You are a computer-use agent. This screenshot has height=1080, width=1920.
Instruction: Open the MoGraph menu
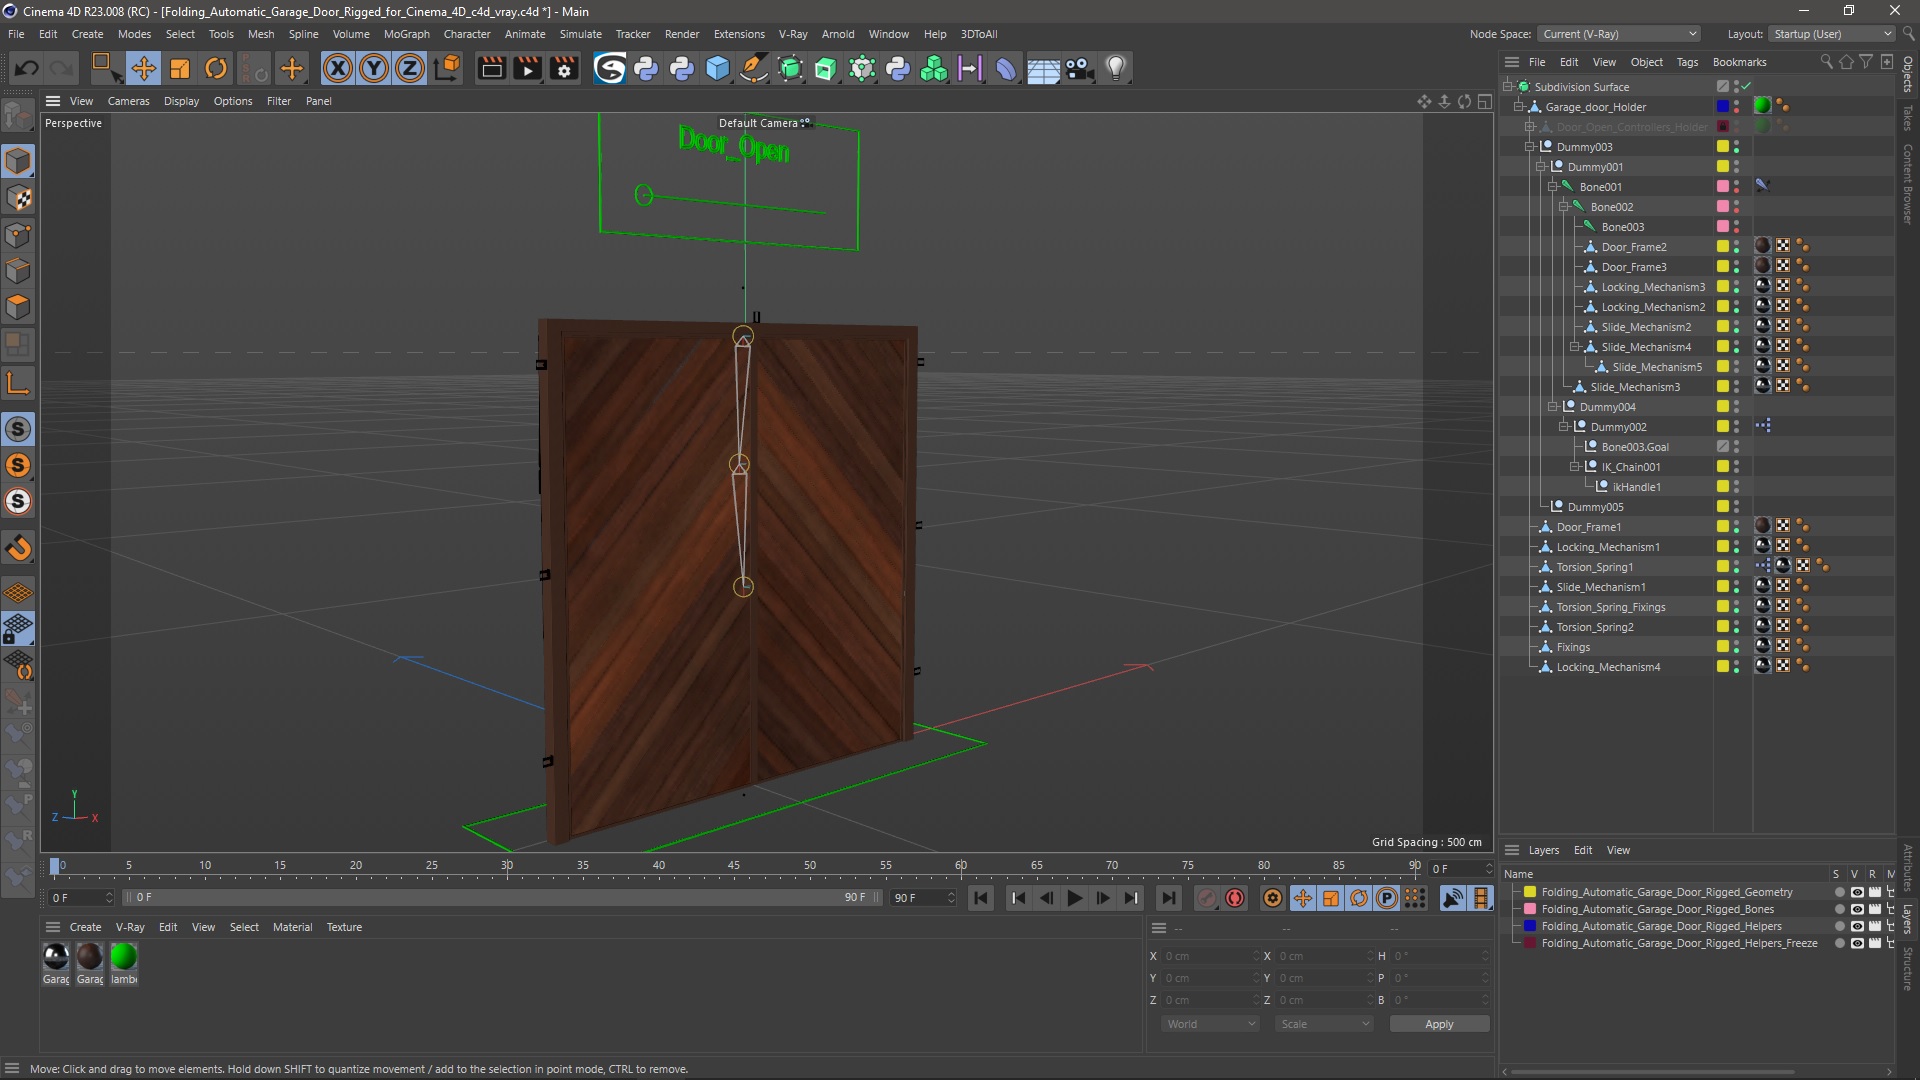coord(406,34)
